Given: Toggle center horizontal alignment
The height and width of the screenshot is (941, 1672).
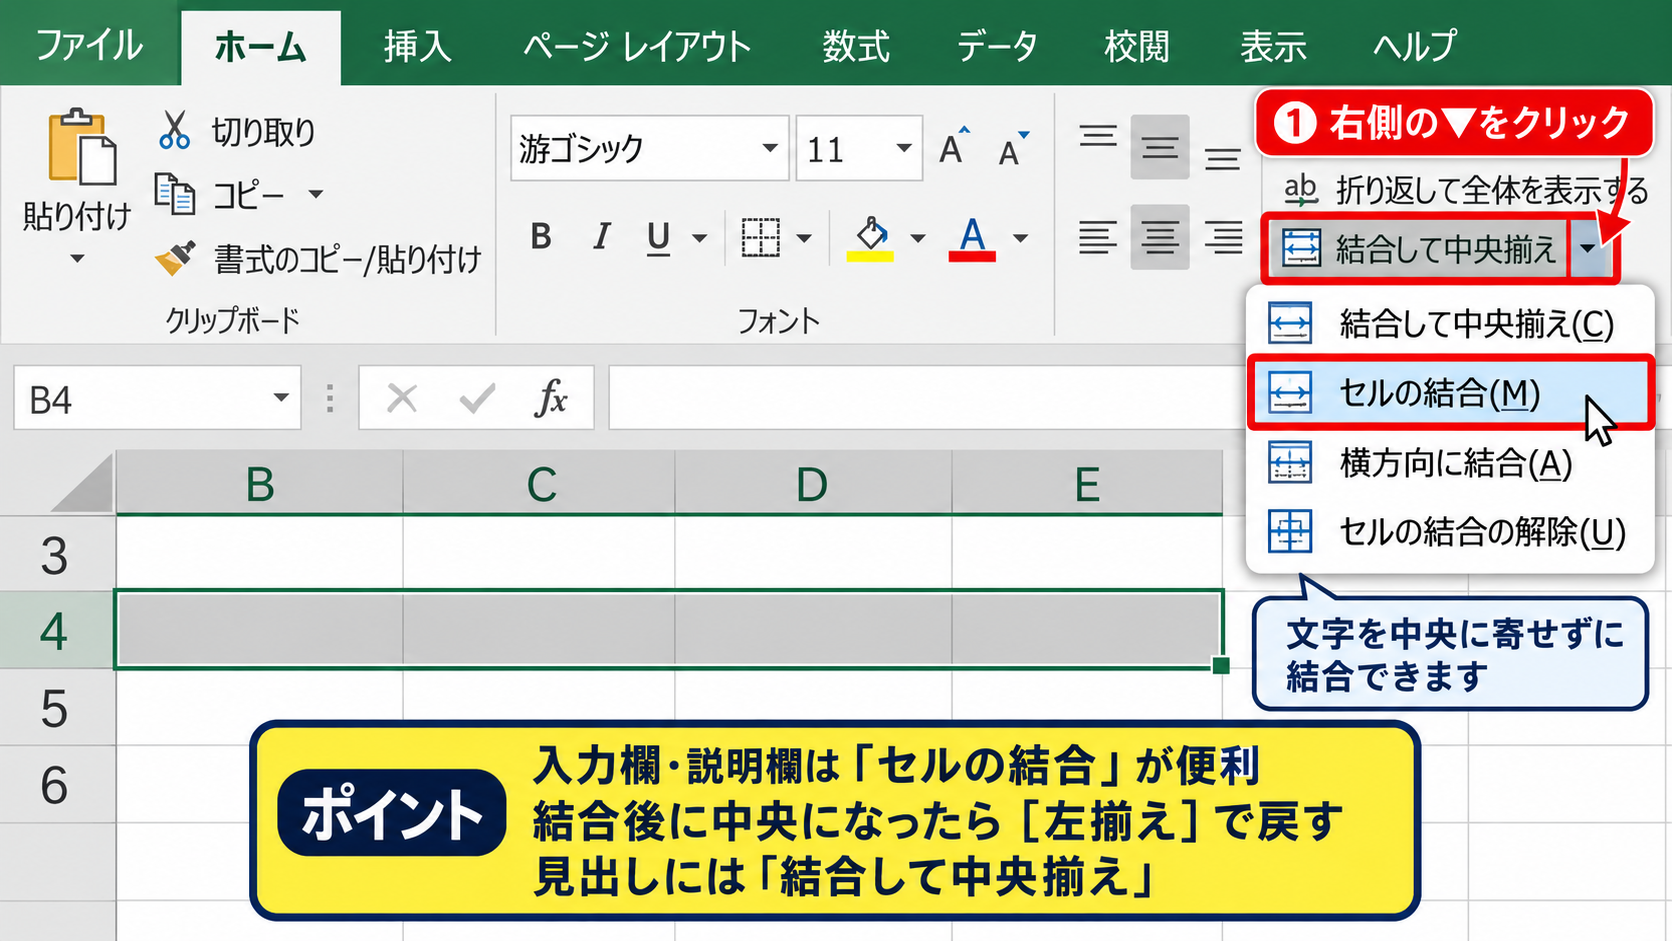Looking at the screenshot, I should click(1160, 238).
